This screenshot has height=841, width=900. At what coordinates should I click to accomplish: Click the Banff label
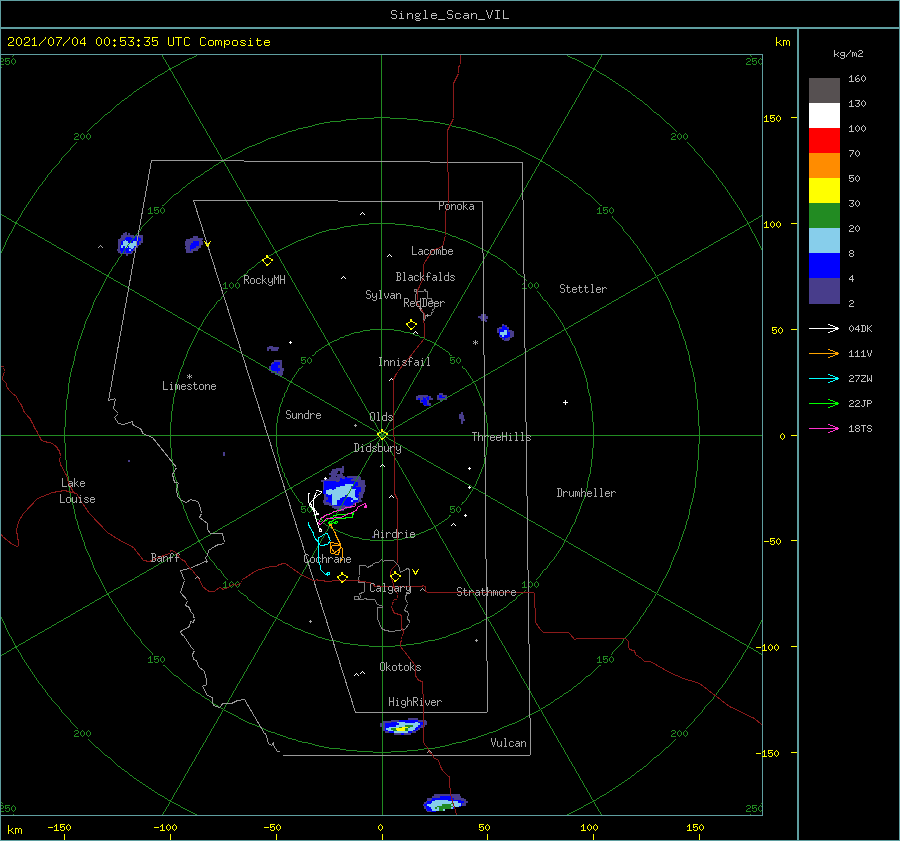[x=165, y=557]
